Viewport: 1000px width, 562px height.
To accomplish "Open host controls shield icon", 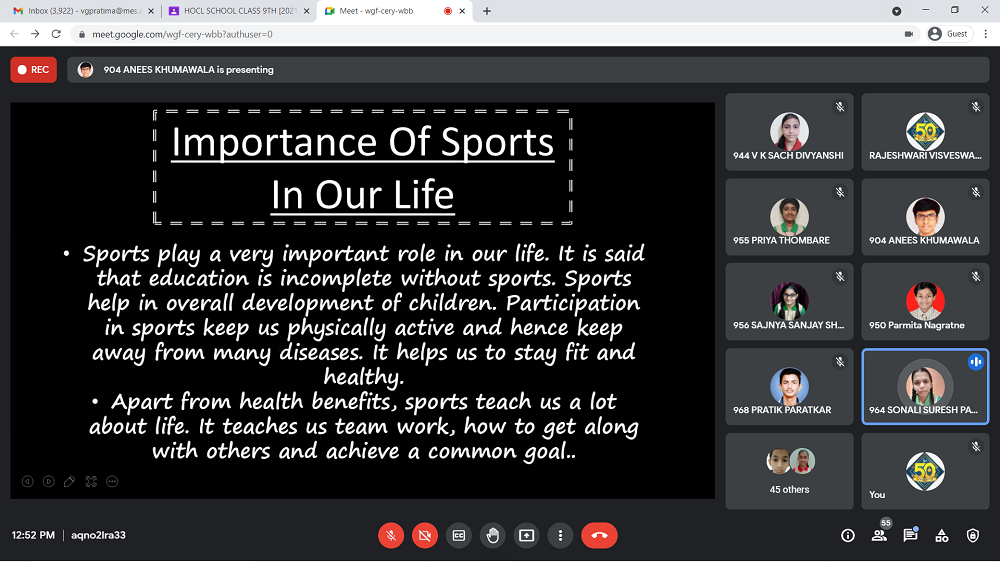I will [972, 535].
